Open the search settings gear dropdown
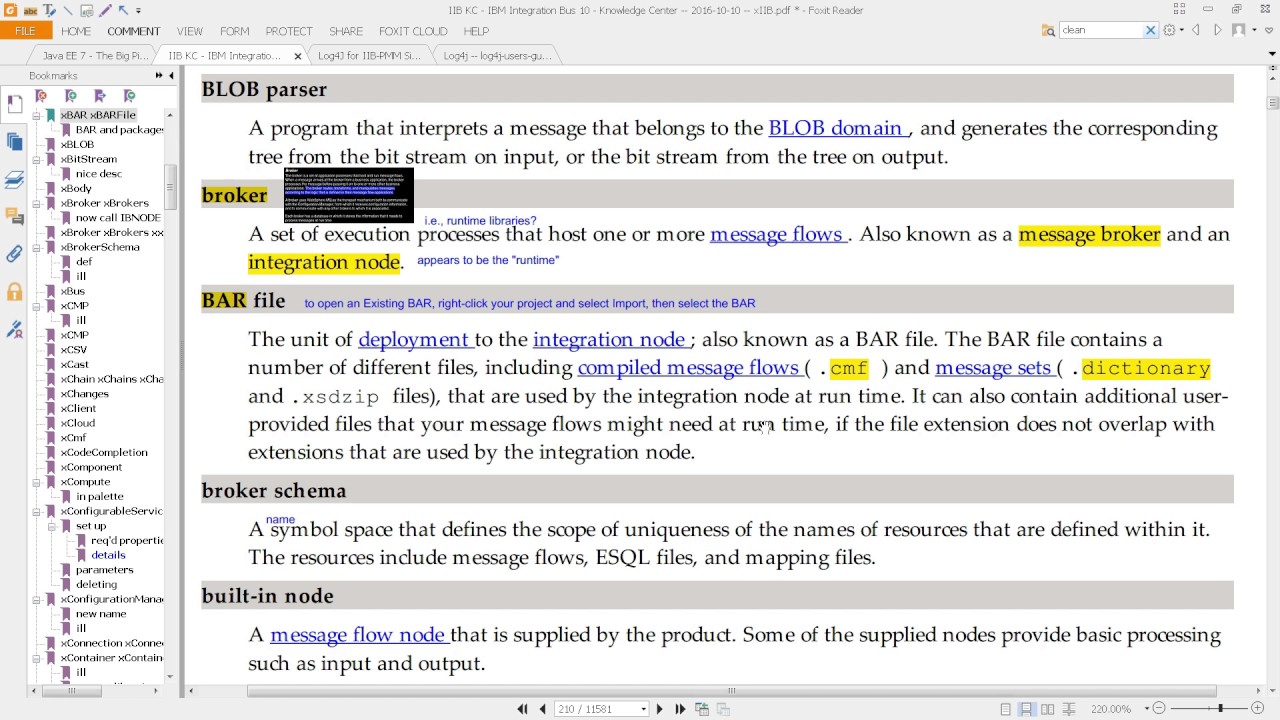Viewport: 1280px width, 720px height. [1173, 30]
